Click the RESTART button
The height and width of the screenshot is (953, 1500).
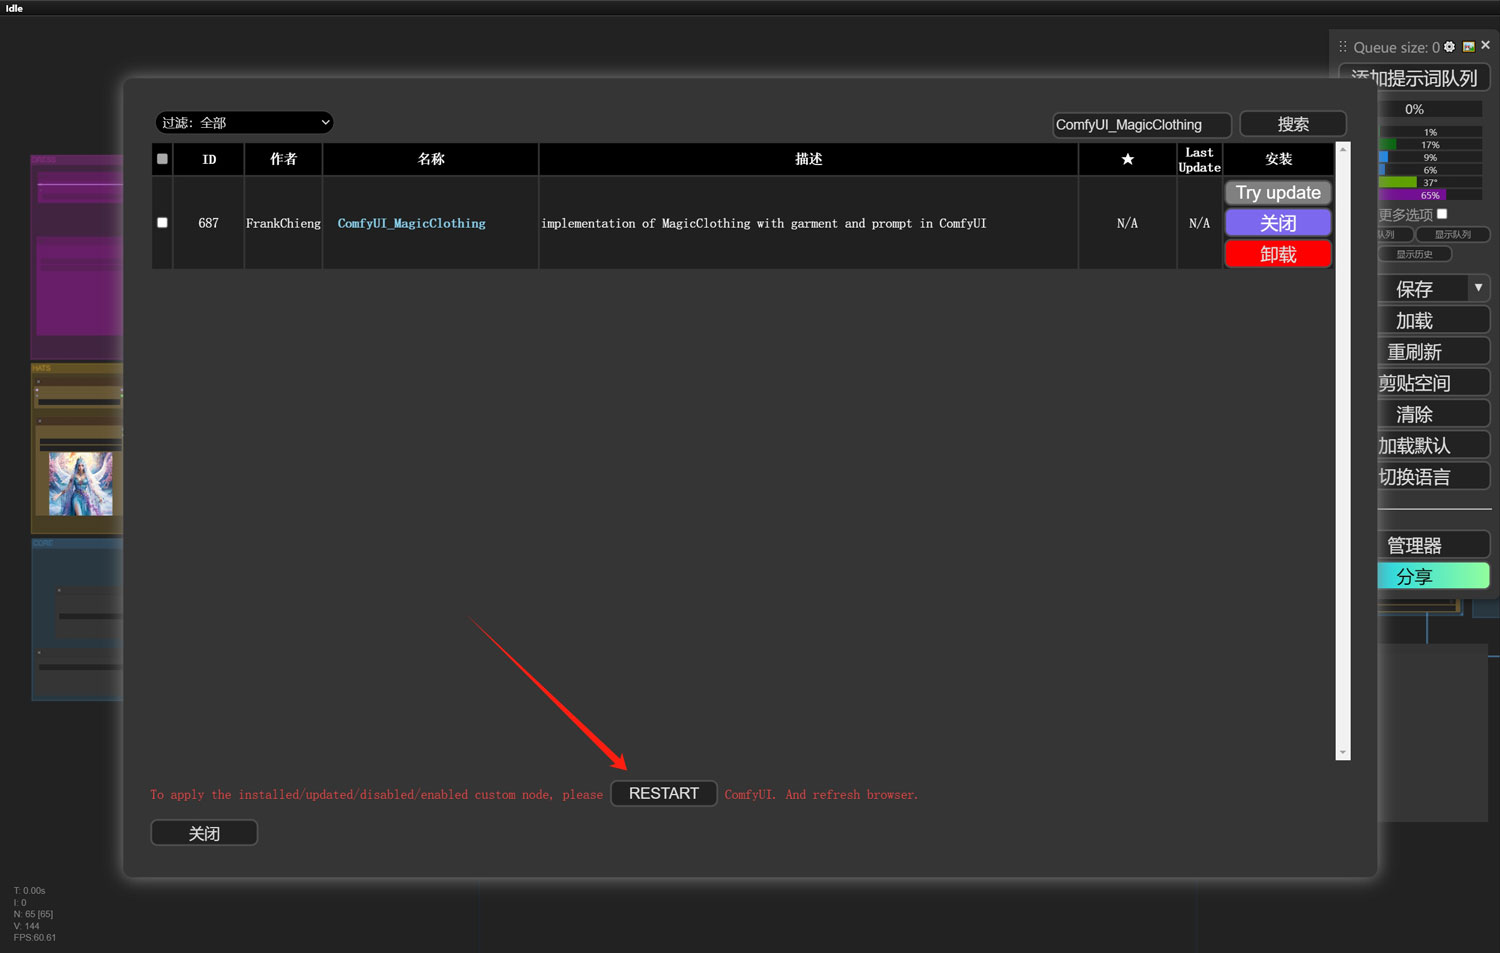[x=664, y=793]
